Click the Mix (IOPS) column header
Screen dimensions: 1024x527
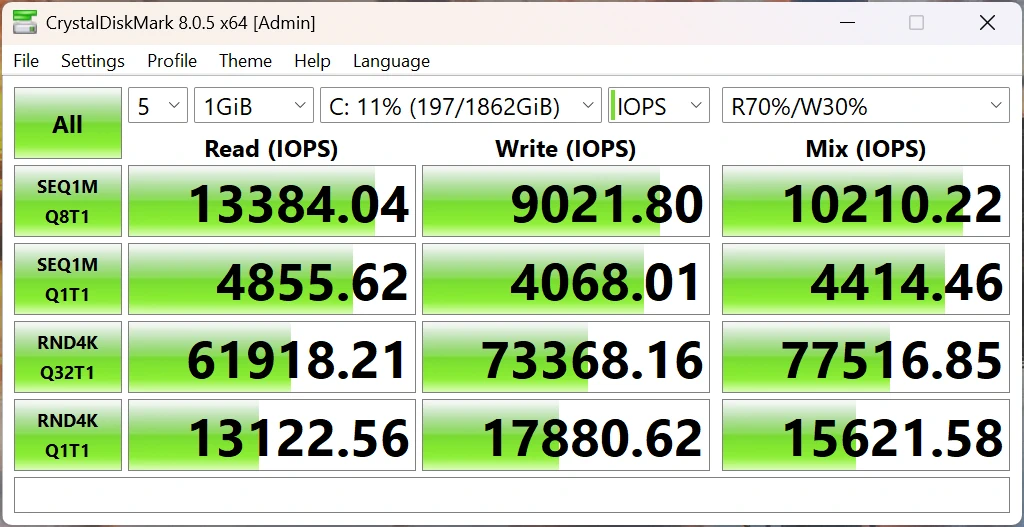866,149
